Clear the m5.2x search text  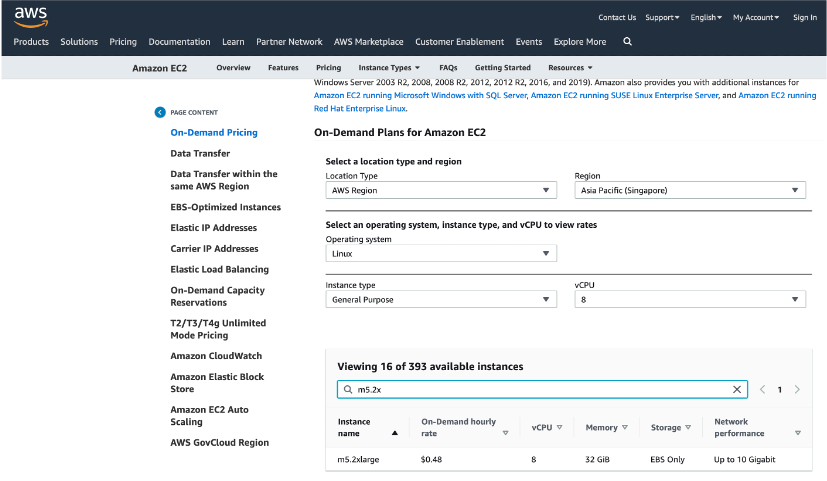737,389
